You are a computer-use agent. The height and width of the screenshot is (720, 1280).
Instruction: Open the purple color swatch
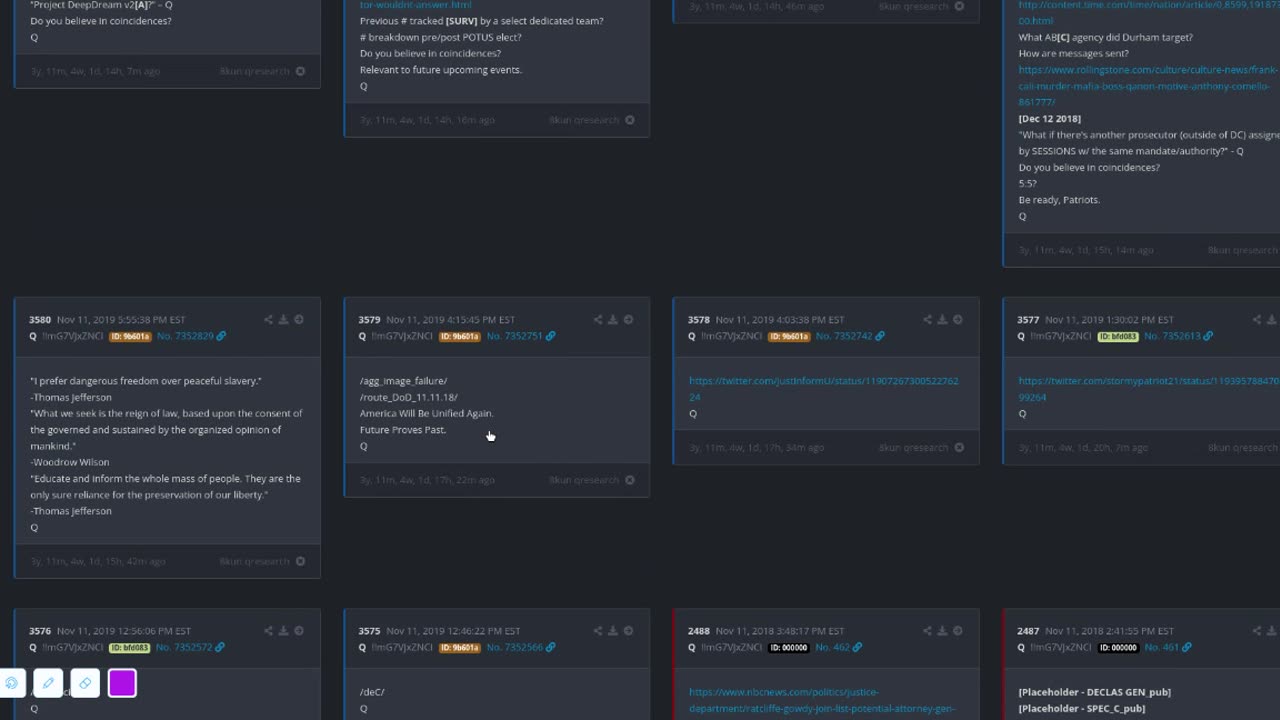122,683
